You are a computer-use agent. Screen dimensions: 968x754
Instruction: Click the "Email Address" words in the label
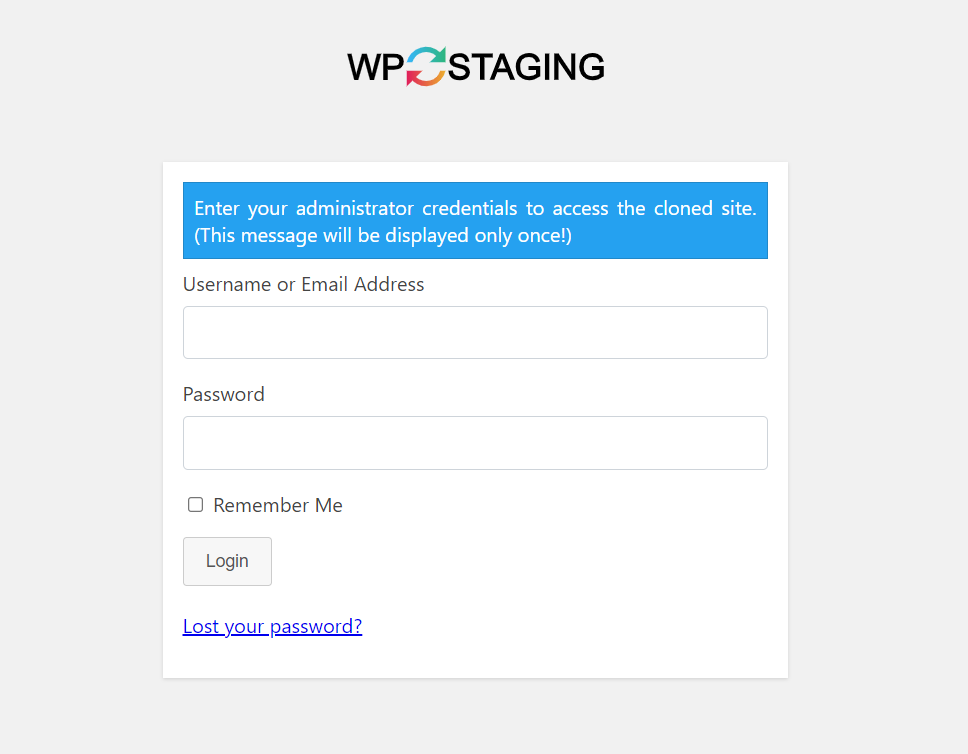[362, 284]
